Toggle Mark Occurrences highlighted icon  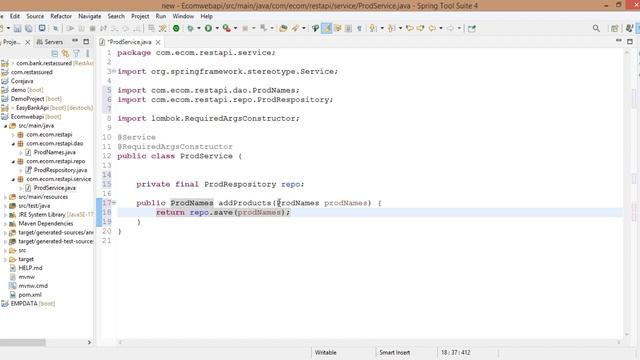tap(327, 28)
